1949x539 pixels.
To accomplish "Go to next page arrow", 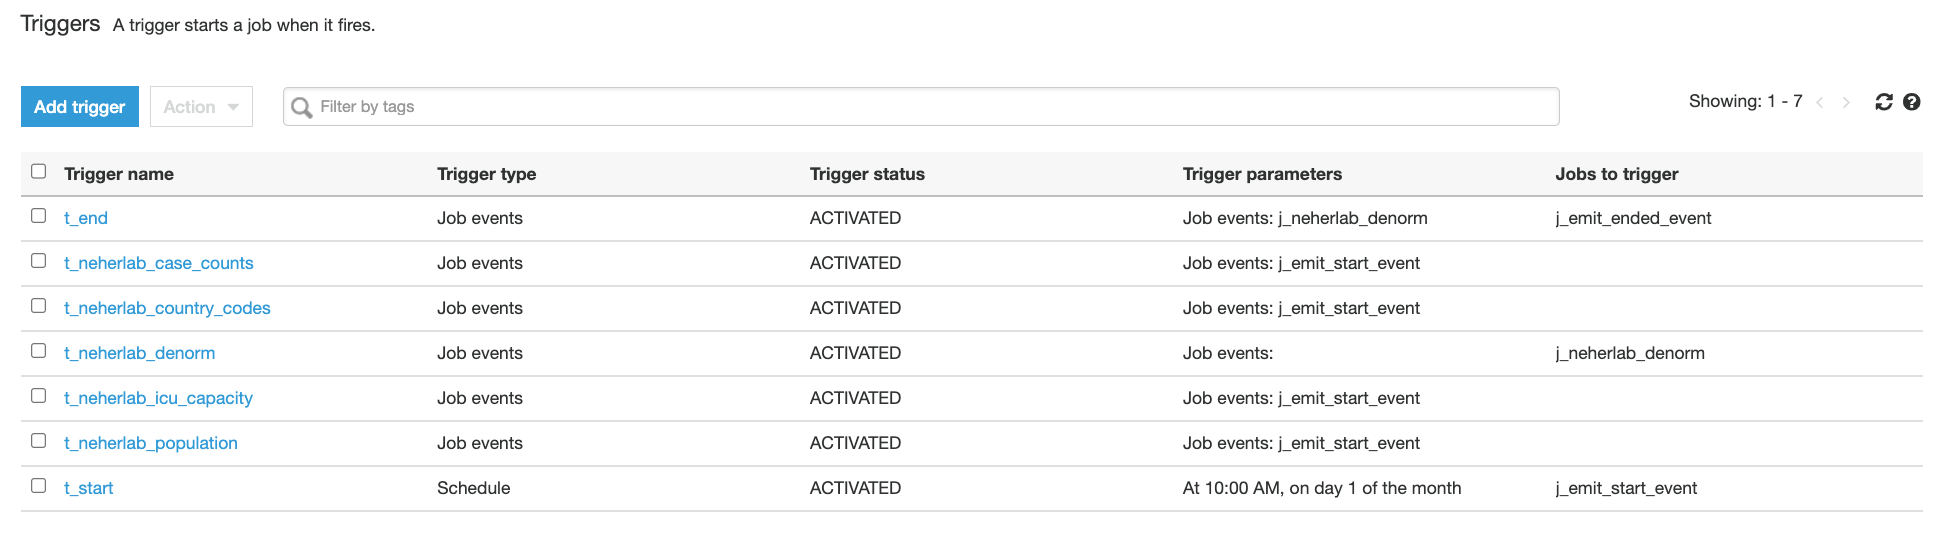I will [1846, 102].
